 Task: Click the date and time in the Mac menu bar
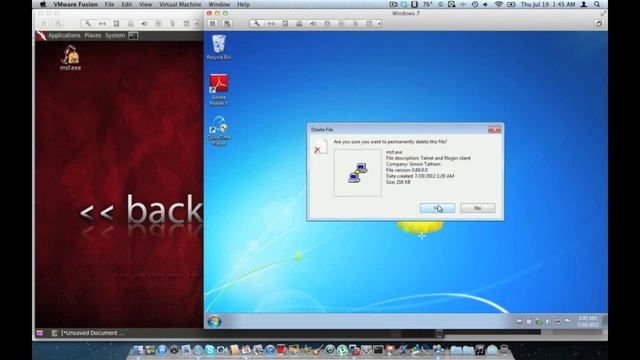pos(548,4)
